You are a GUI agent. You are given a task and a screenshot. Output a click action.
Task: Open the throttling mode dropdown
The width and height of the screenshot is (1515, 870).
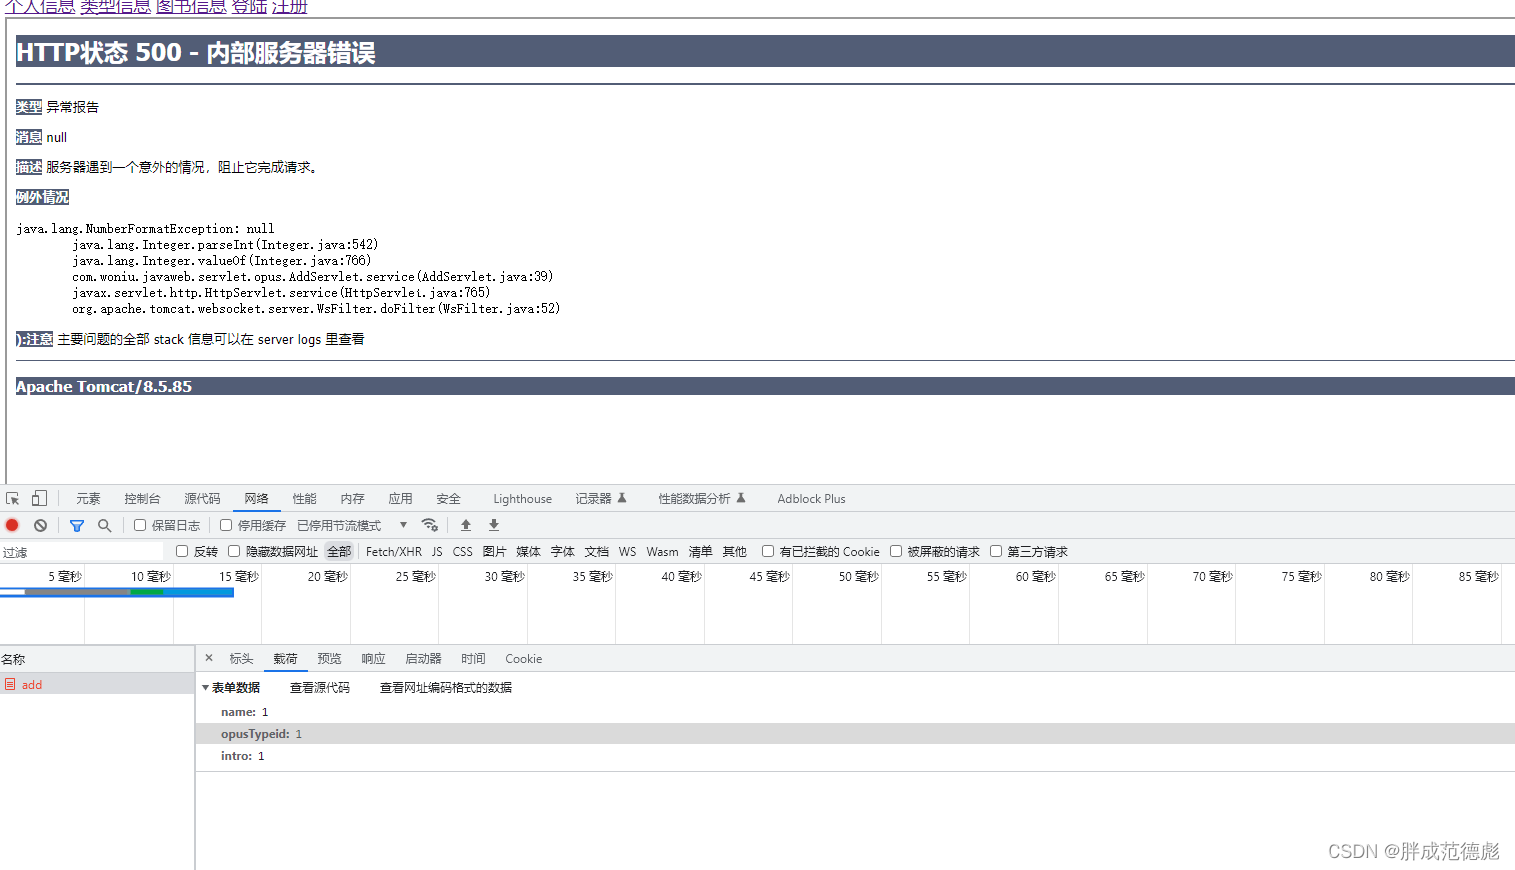[x=352, y=525]
